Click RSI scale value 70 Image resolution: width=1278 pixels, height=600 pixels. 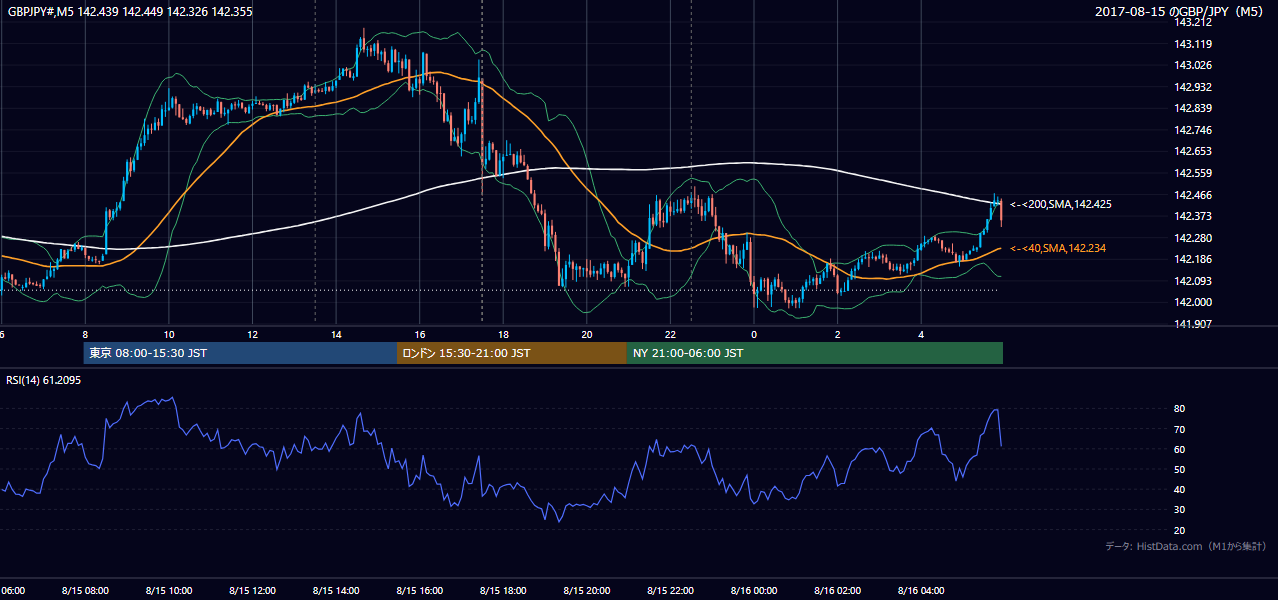tap(1180, 430)
